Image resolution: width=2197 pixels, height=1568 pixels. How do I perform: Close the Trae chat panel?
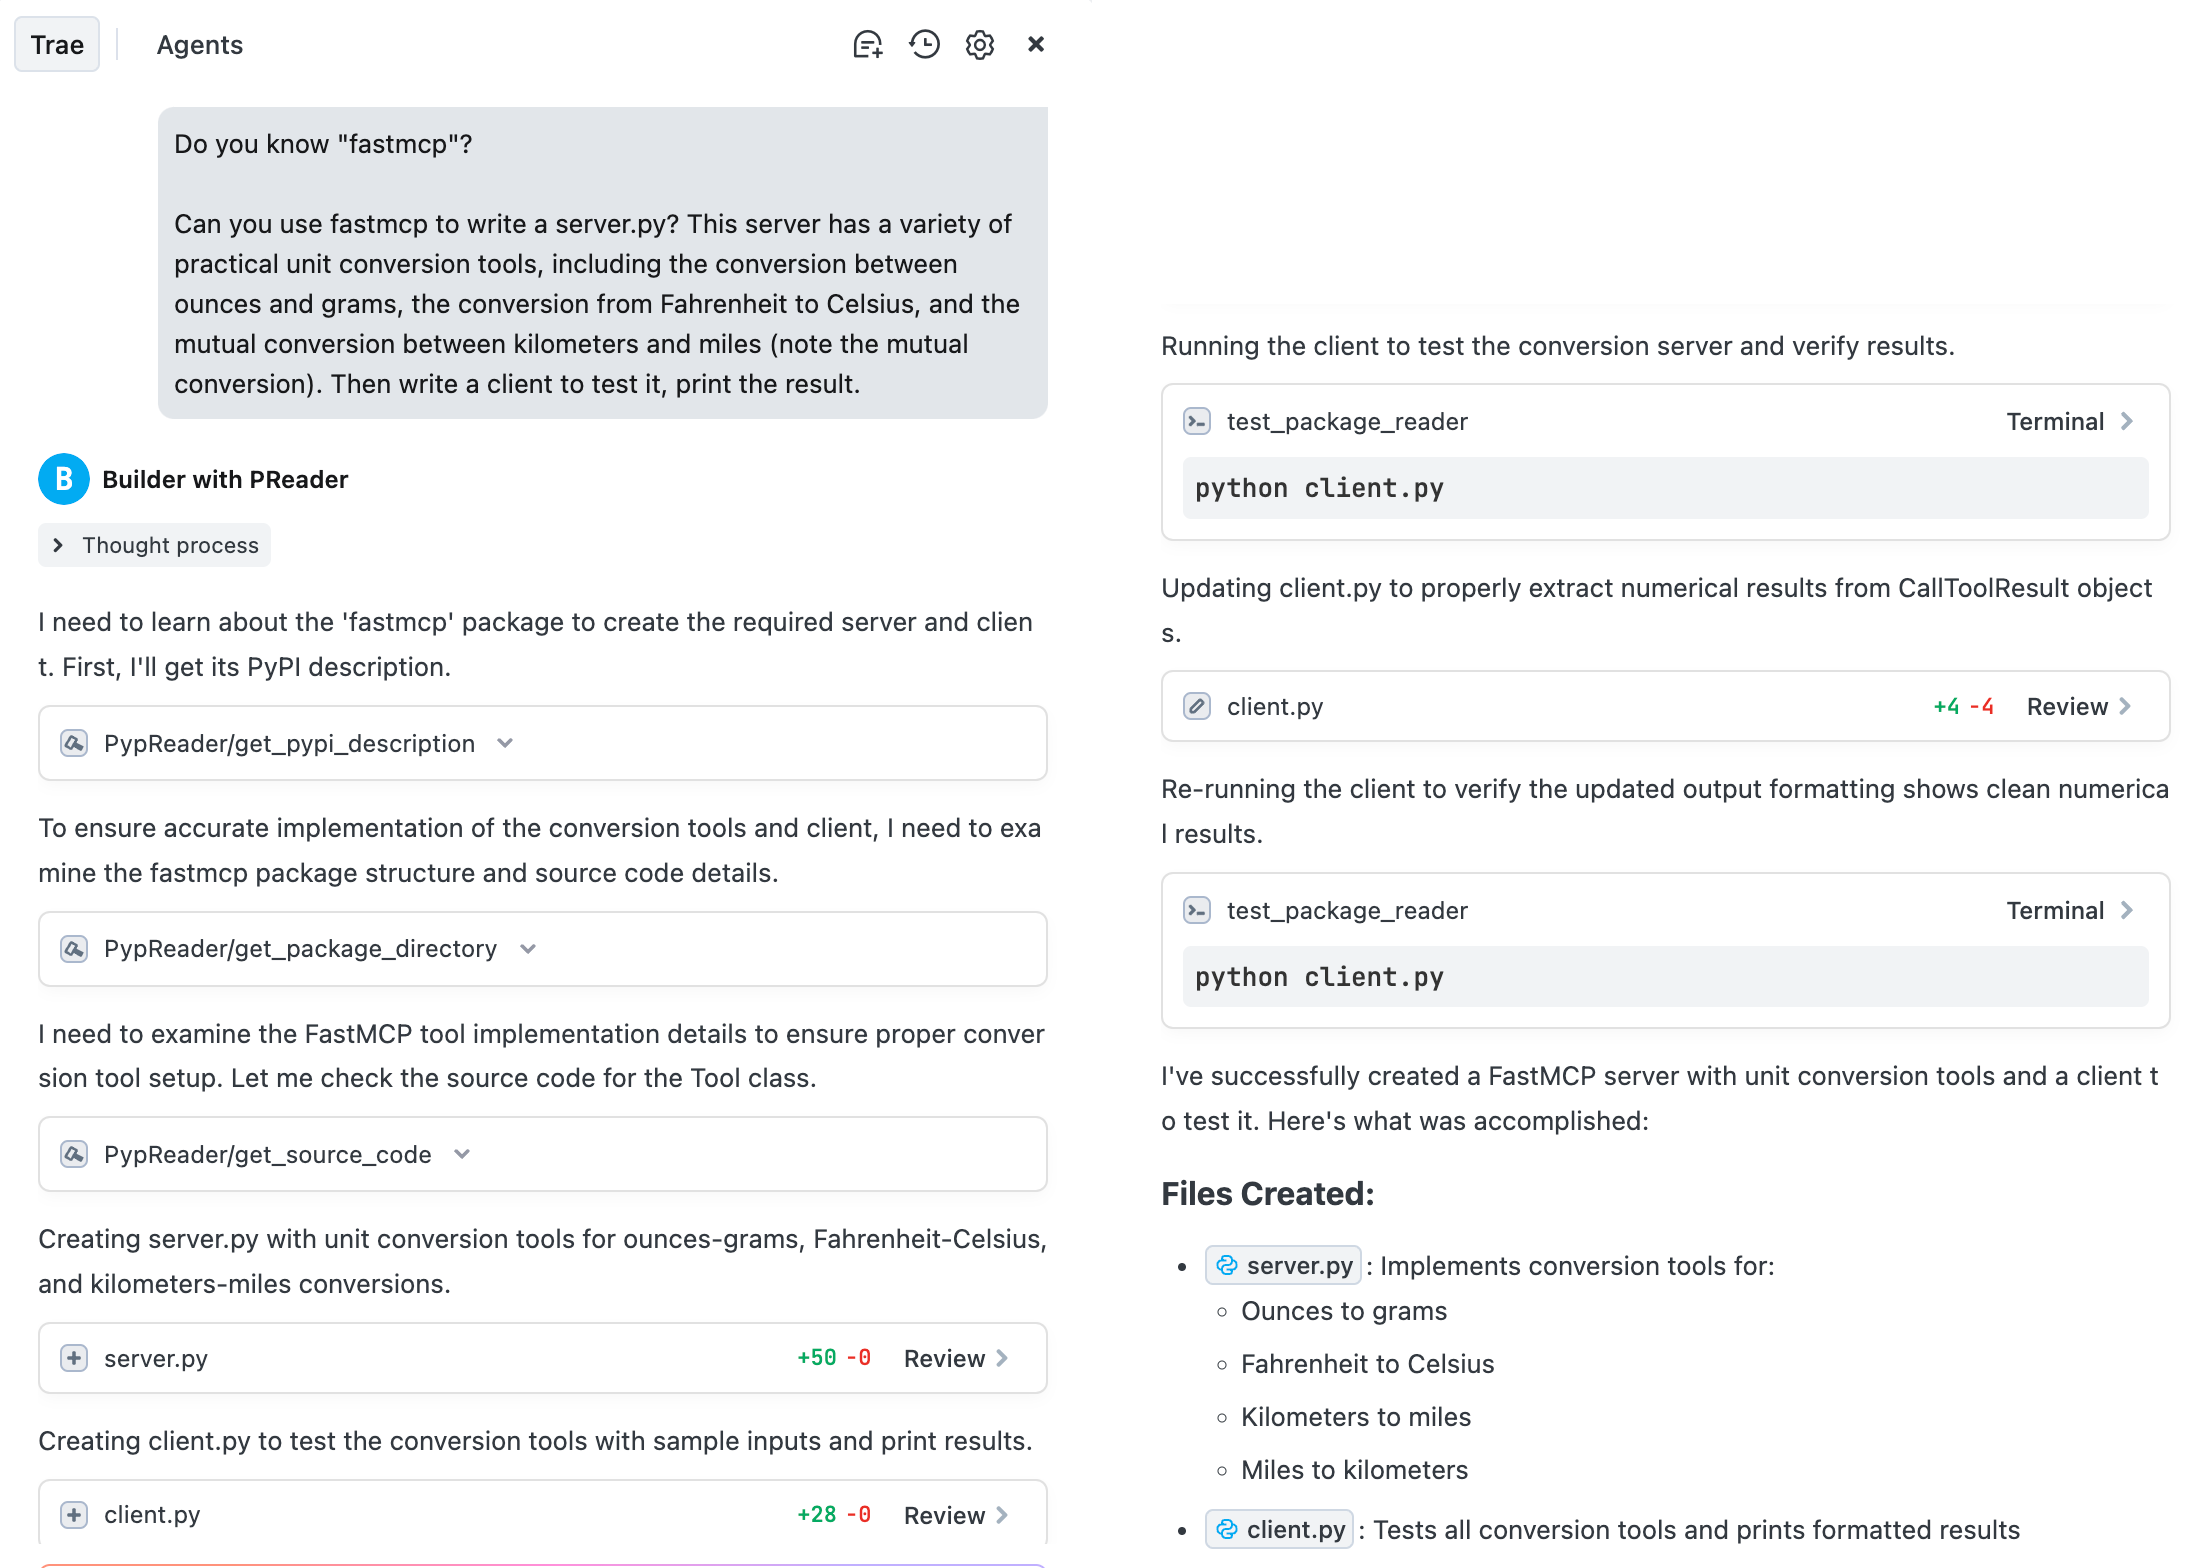click(1036, 44)
